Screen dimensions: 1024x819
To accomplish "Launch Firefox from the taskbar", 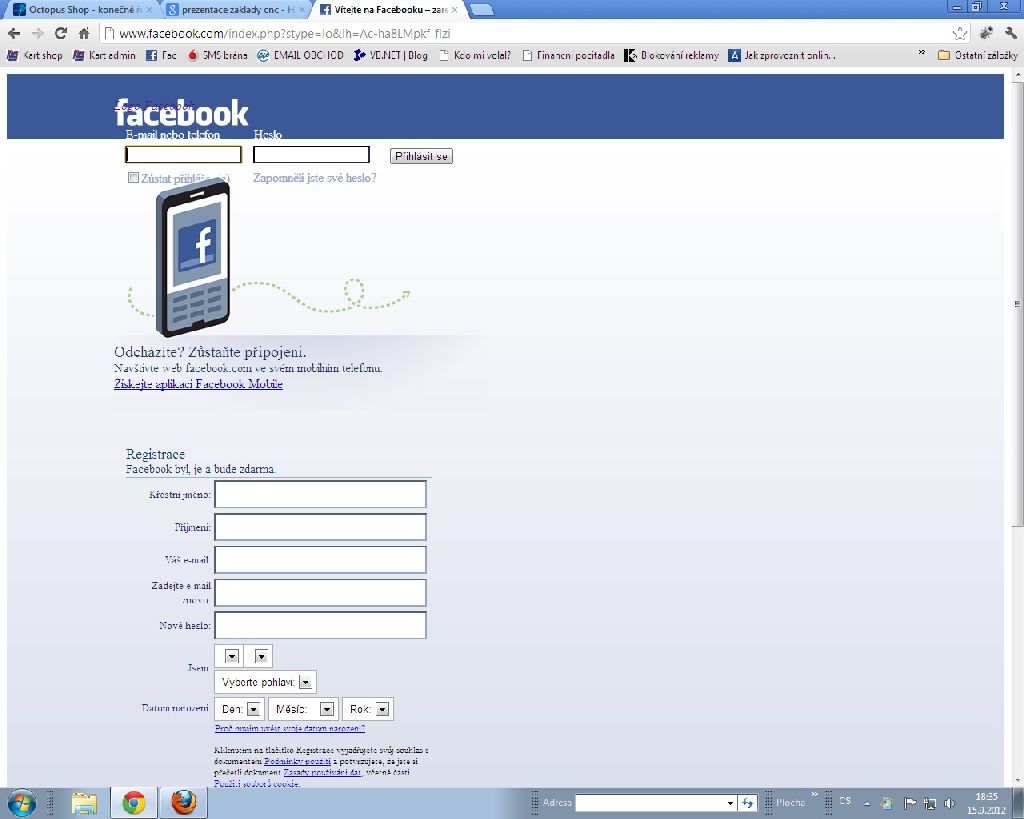I will point(184,803).
